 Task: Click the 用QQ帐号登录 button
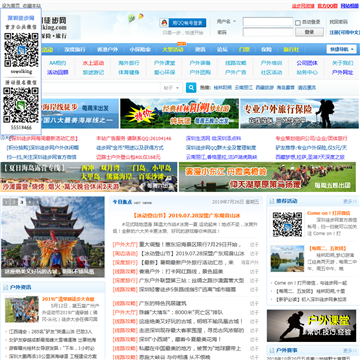183,23
